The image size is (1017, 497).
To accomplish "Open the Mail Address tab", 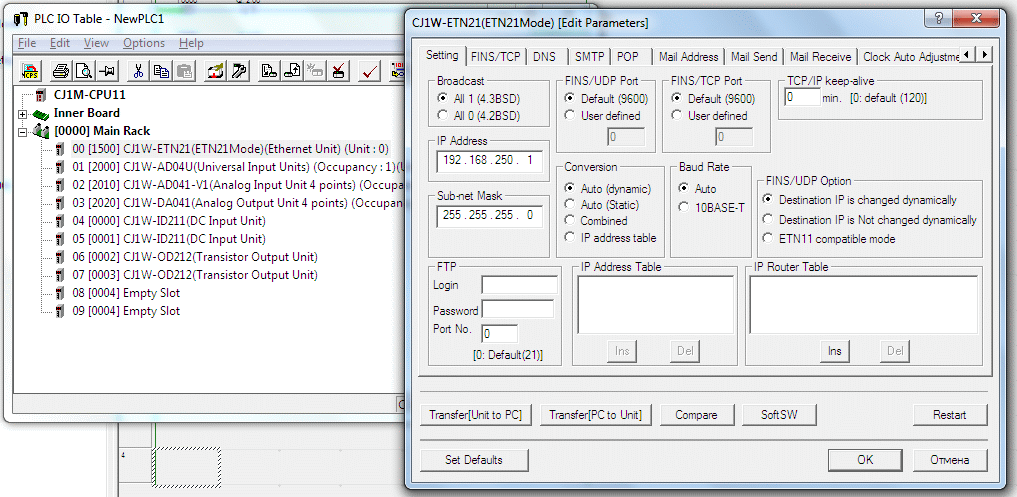I will 688,56.
